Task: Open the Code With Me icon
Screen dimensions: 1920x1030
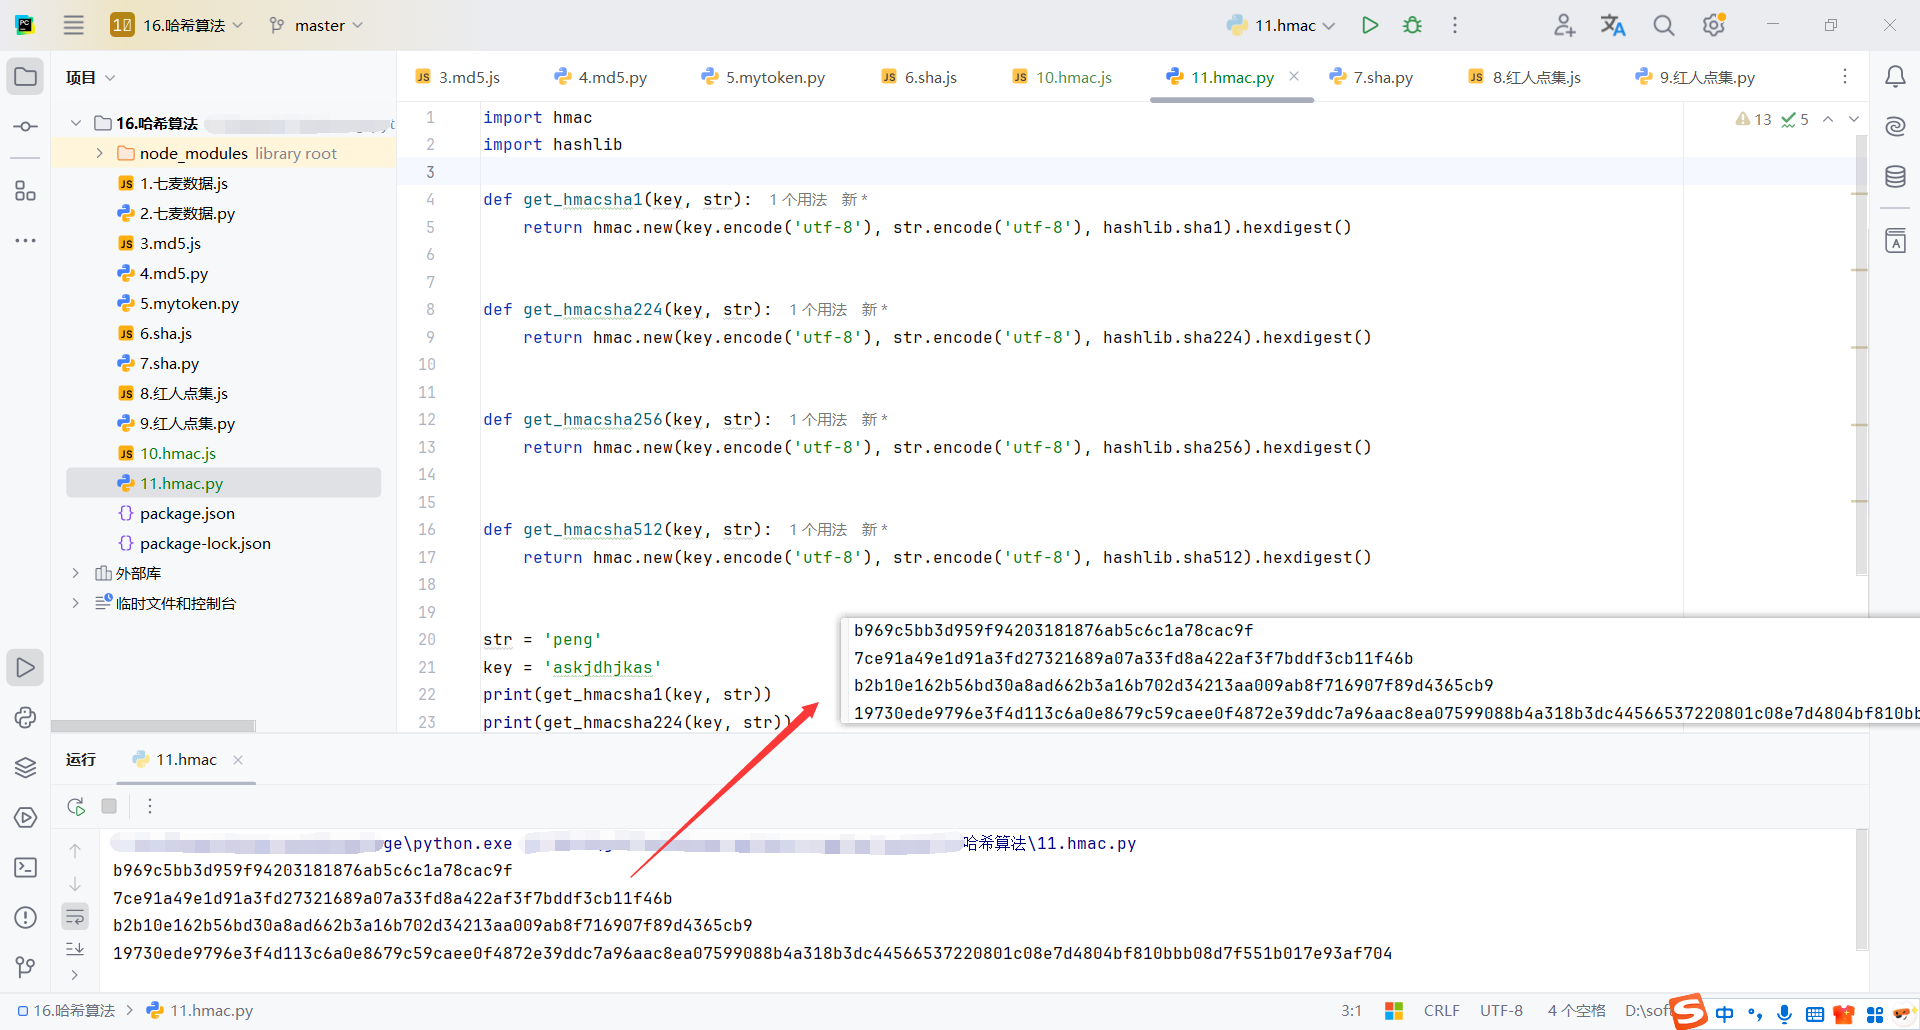Action: [x=1564, y=25]
